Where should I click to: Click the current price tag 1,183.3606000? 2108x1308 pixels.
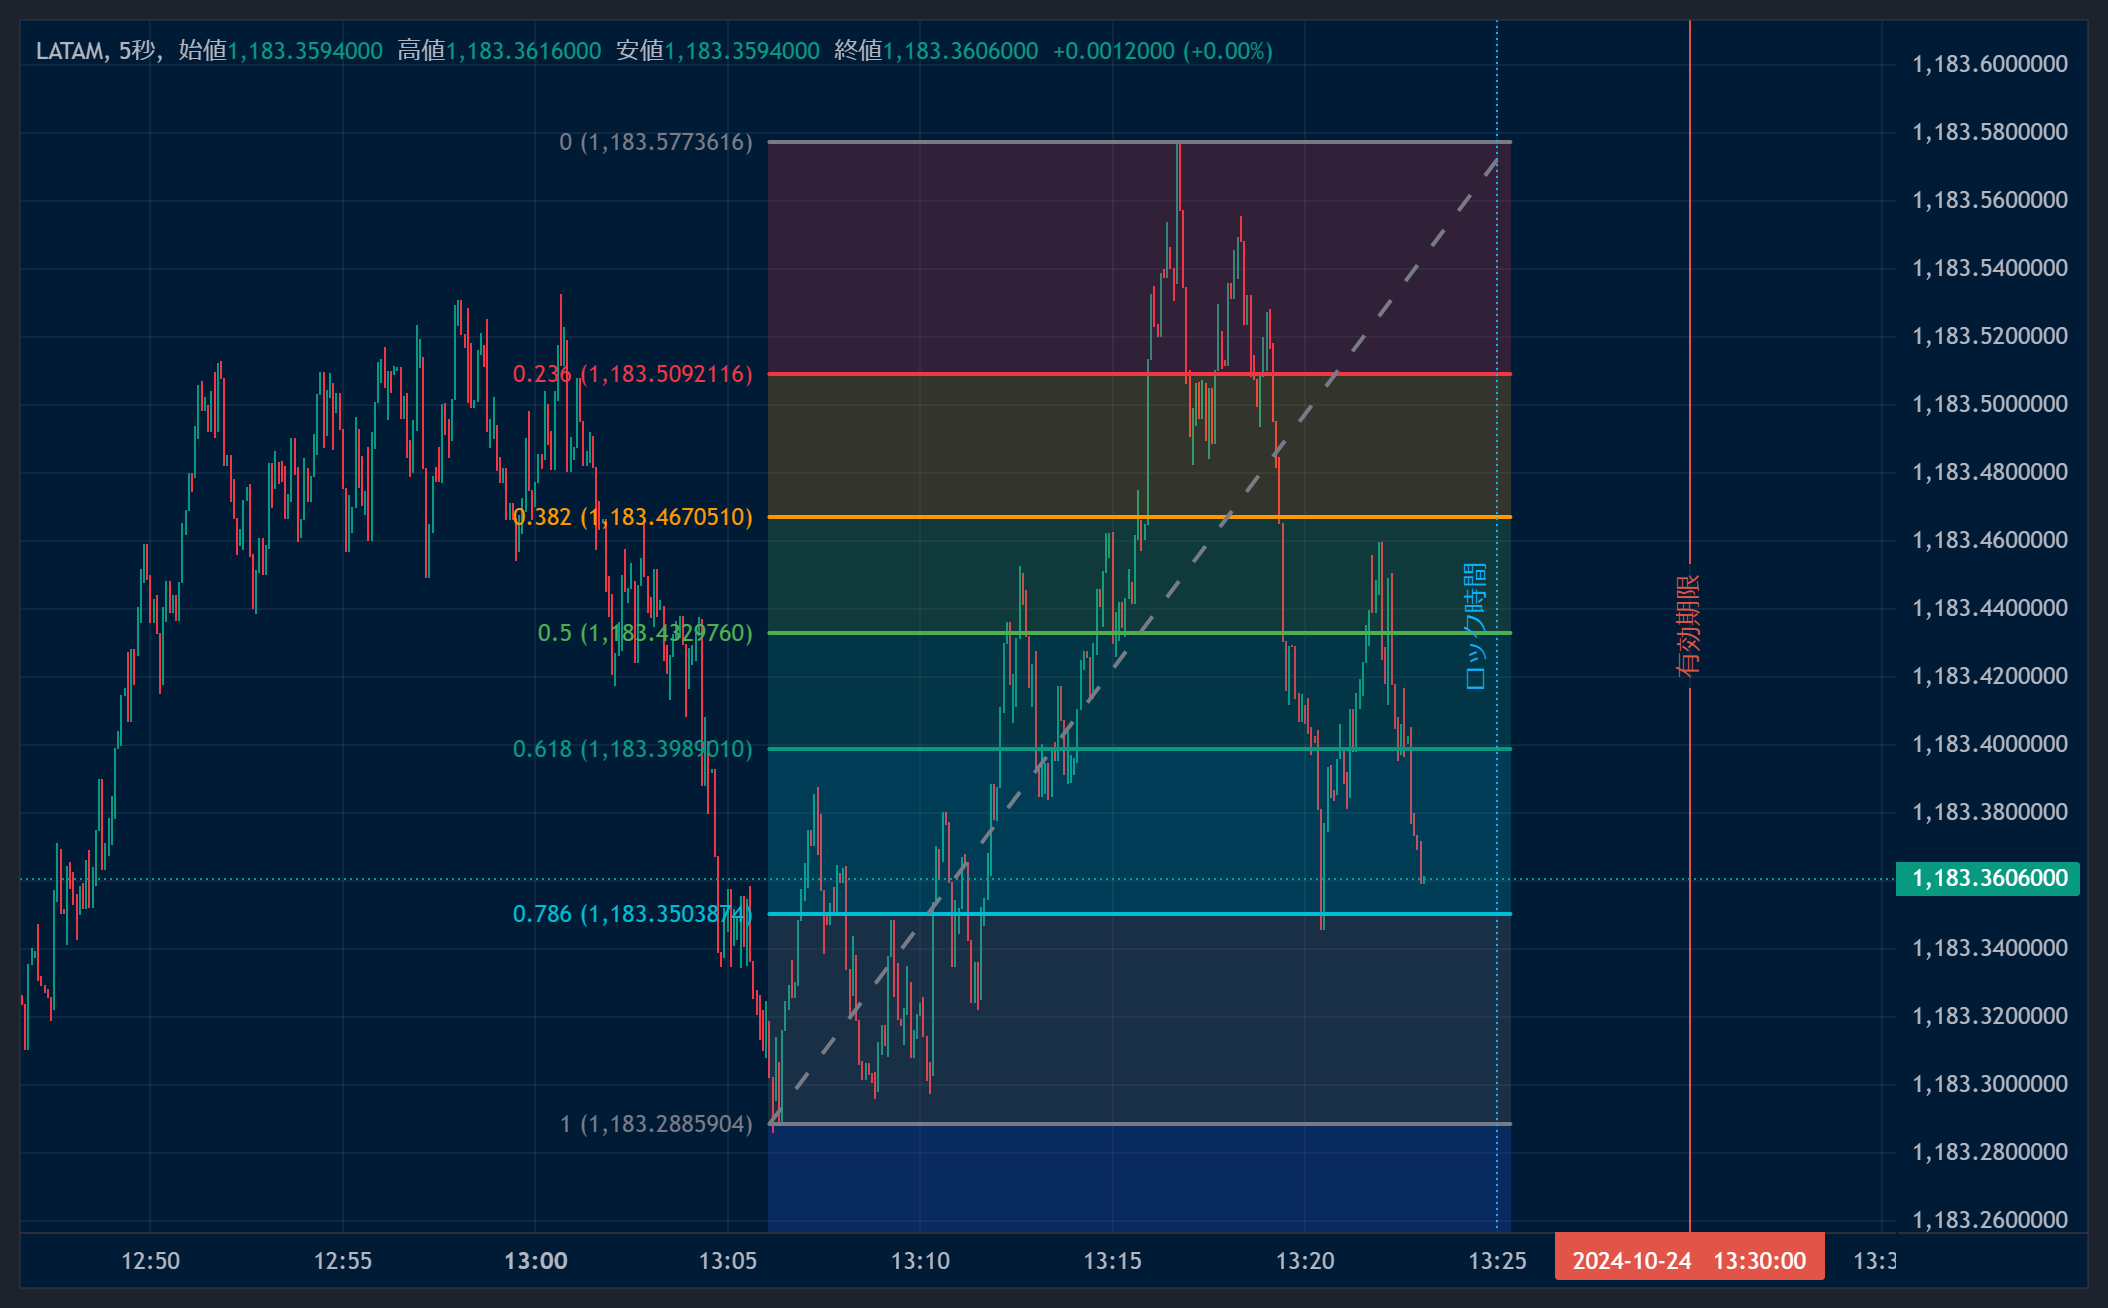1988,878
